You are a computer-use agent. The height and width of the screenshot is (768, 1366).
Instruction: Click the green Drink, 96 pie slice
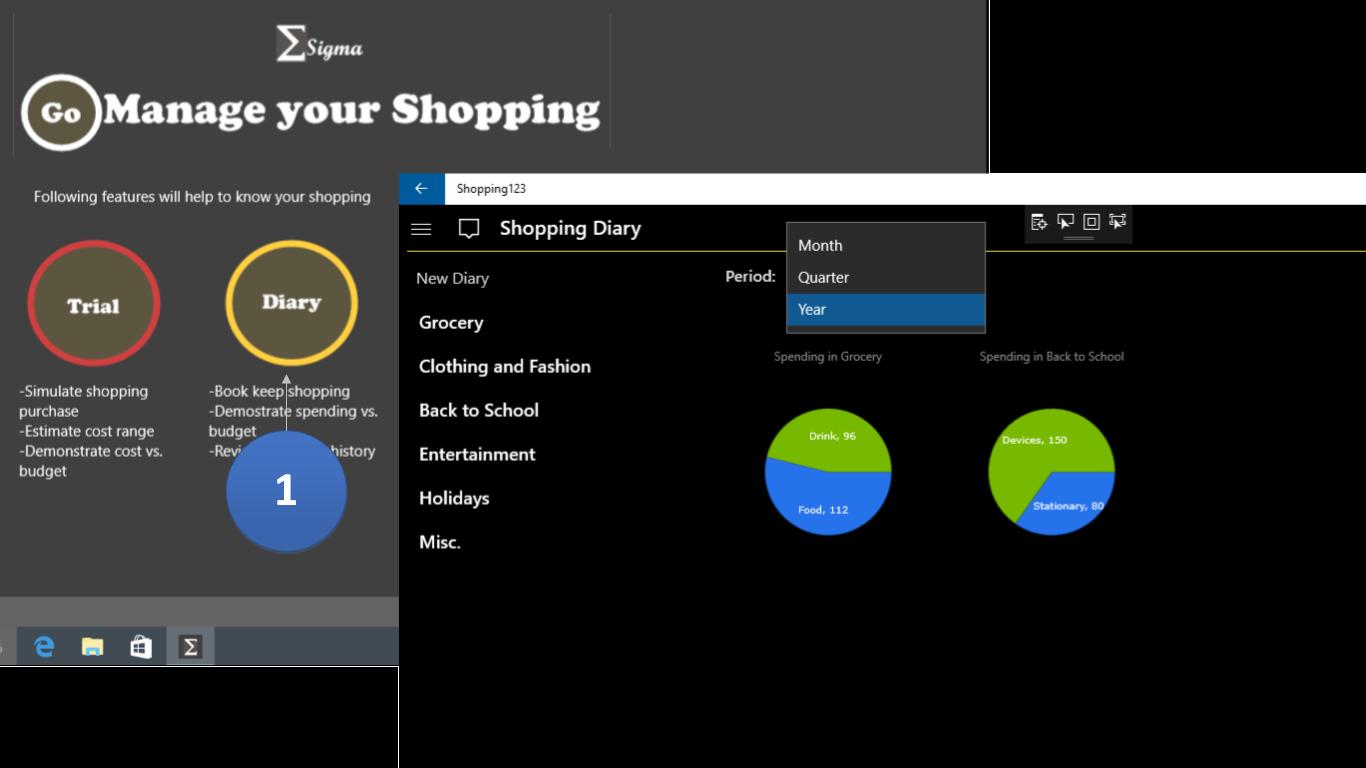pos(831,437)
